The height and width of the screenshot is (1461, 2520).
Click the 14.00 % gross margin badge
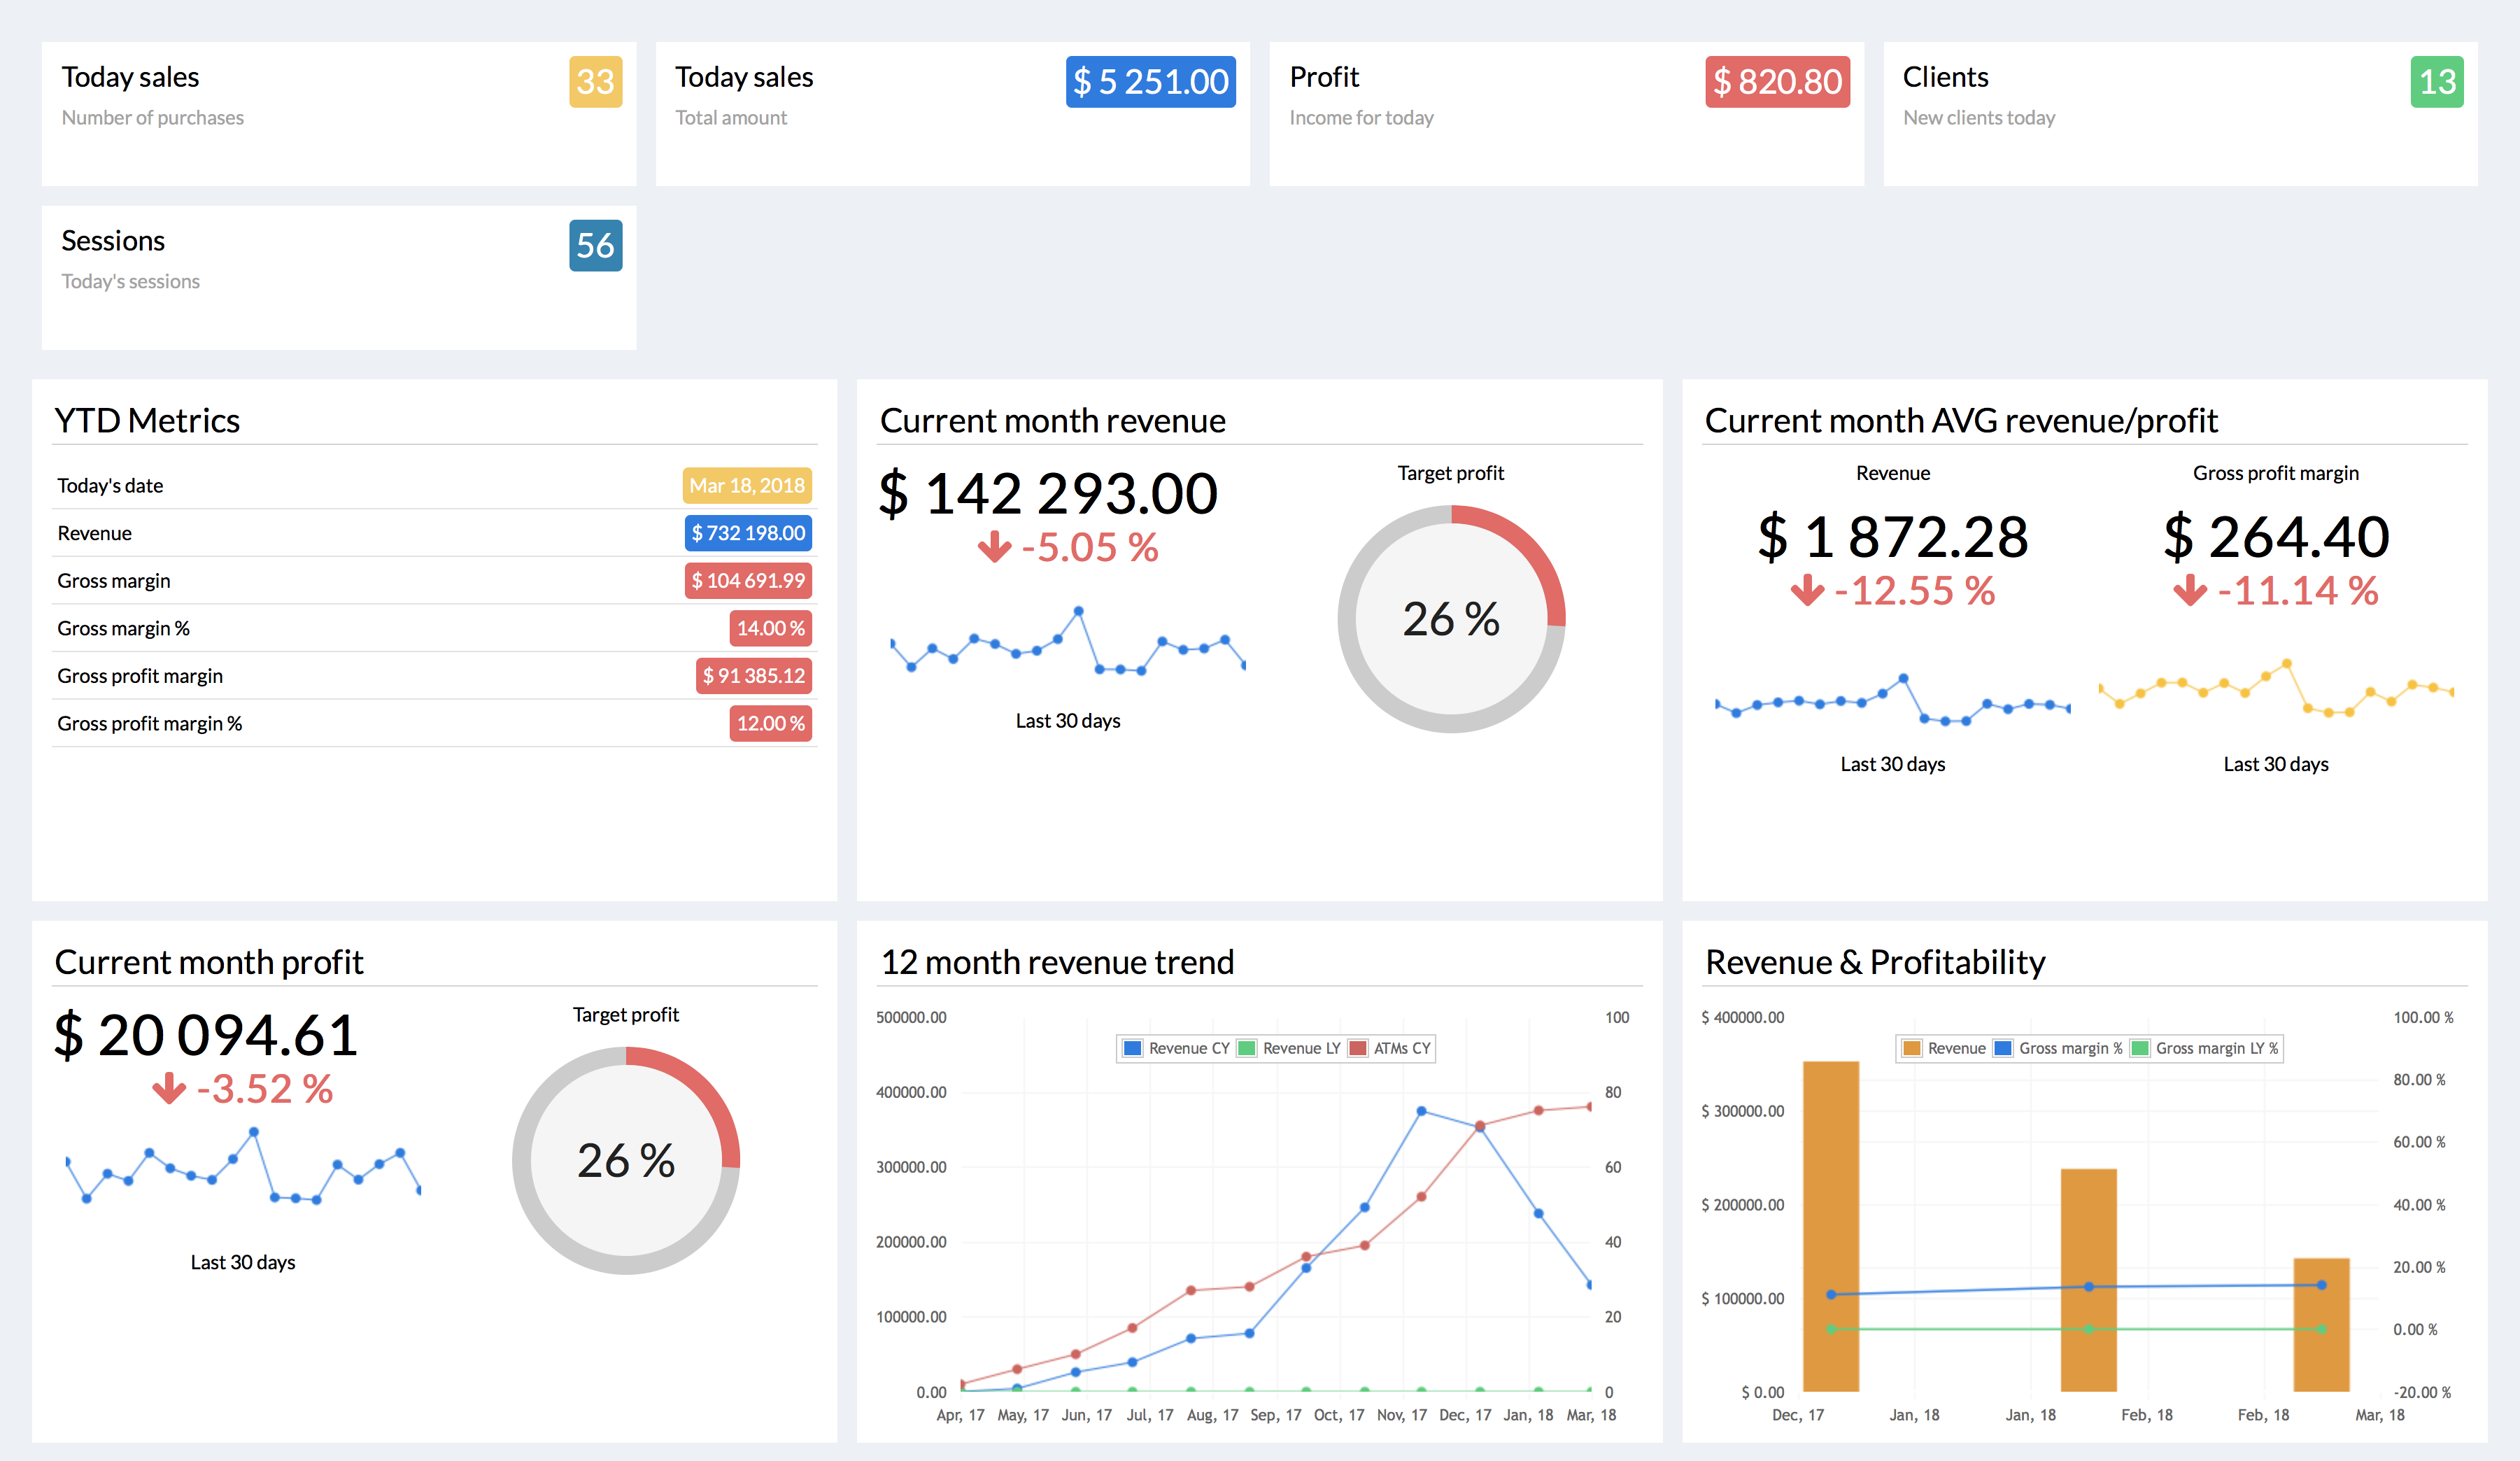coord(770,628)
